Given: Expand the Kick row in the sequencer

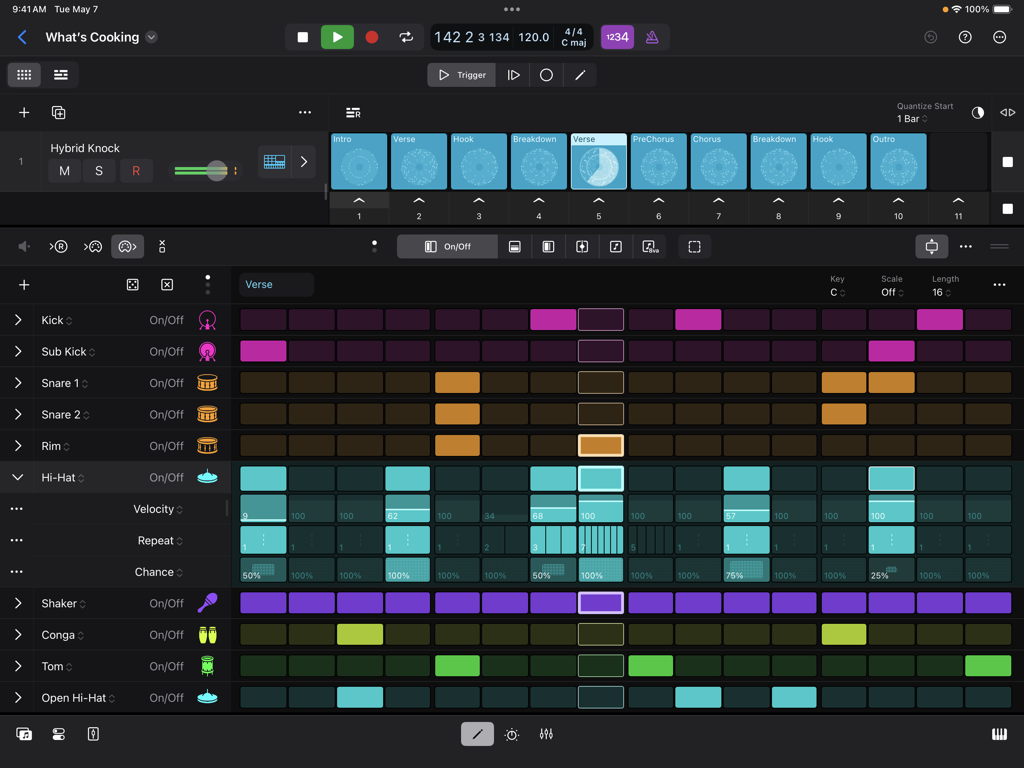Looking at the screenshot, I should (18, 320).
